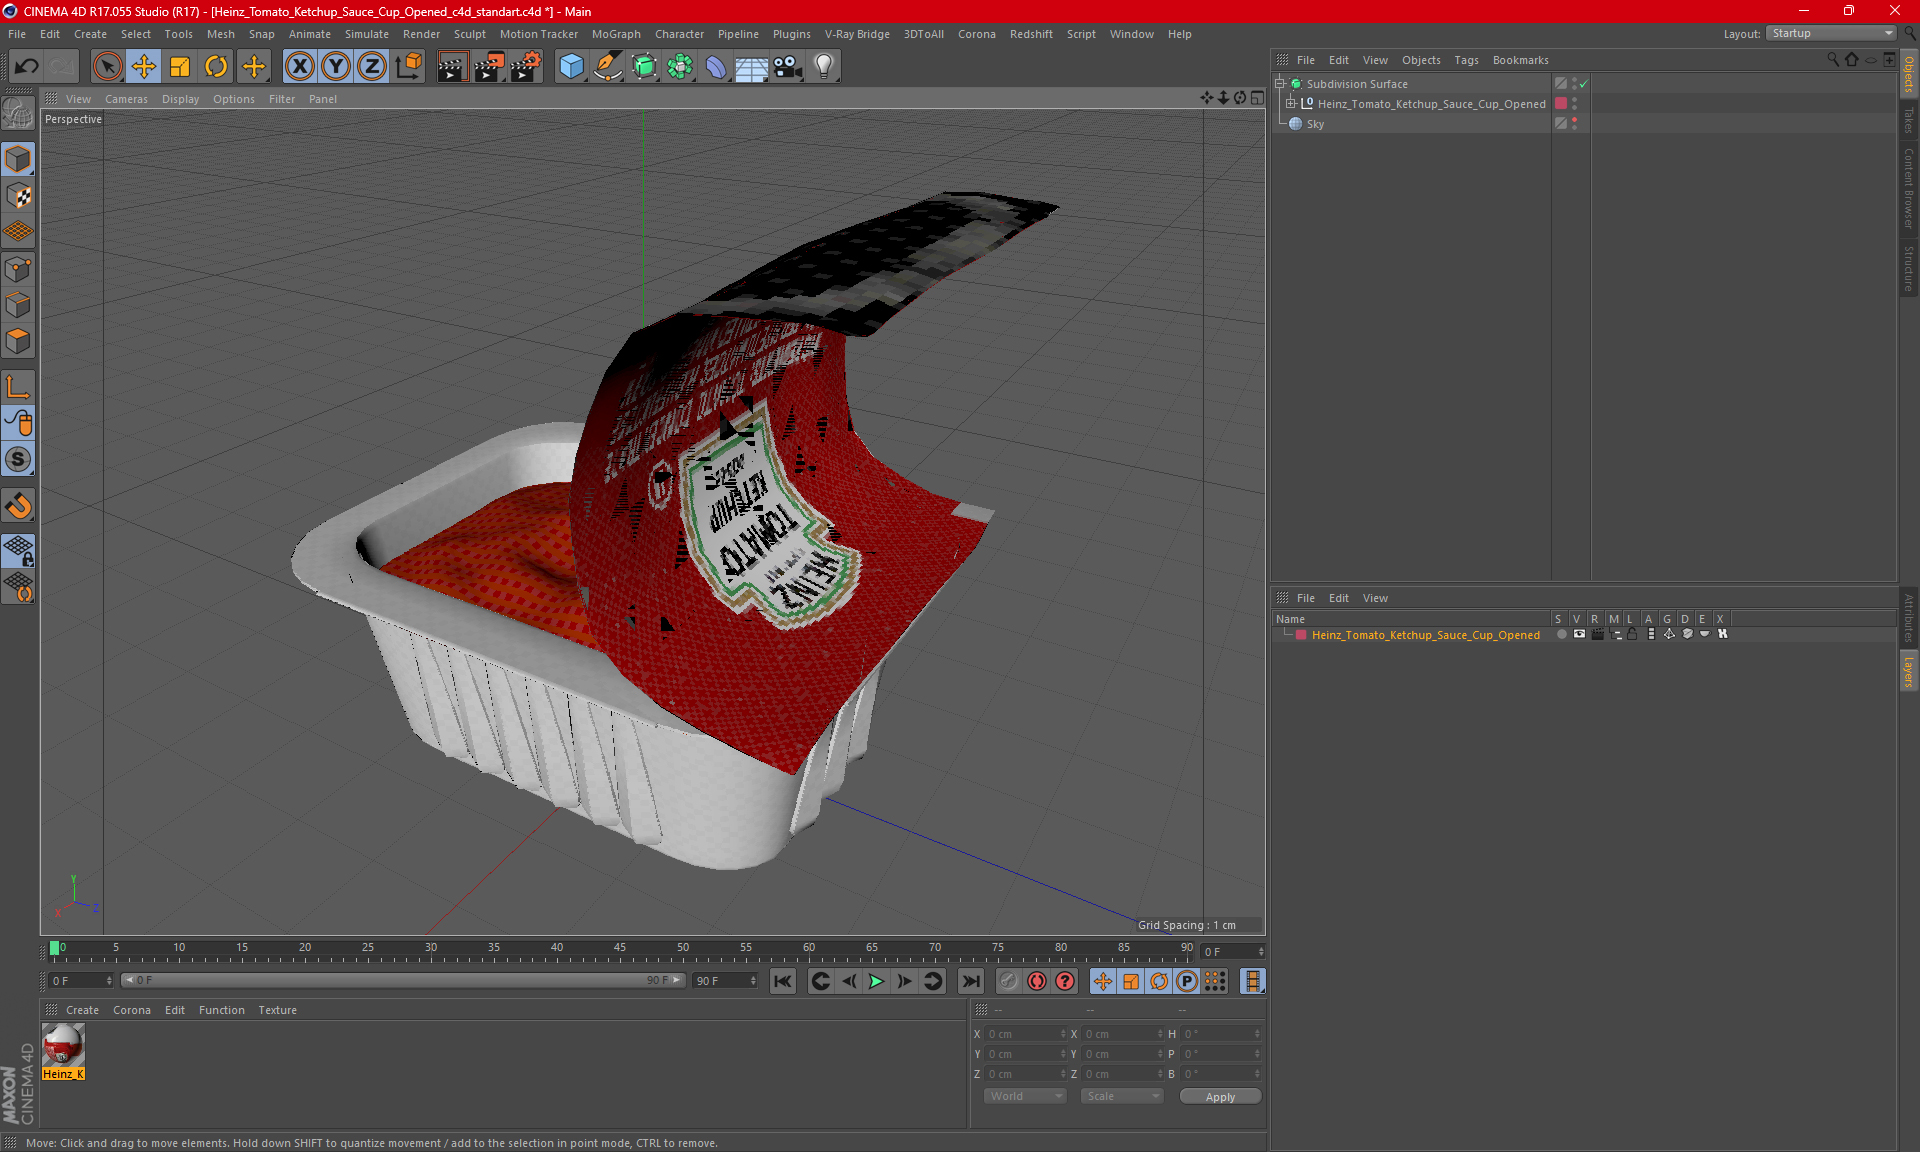Click Make Editable icon

(x=18, y=113)
